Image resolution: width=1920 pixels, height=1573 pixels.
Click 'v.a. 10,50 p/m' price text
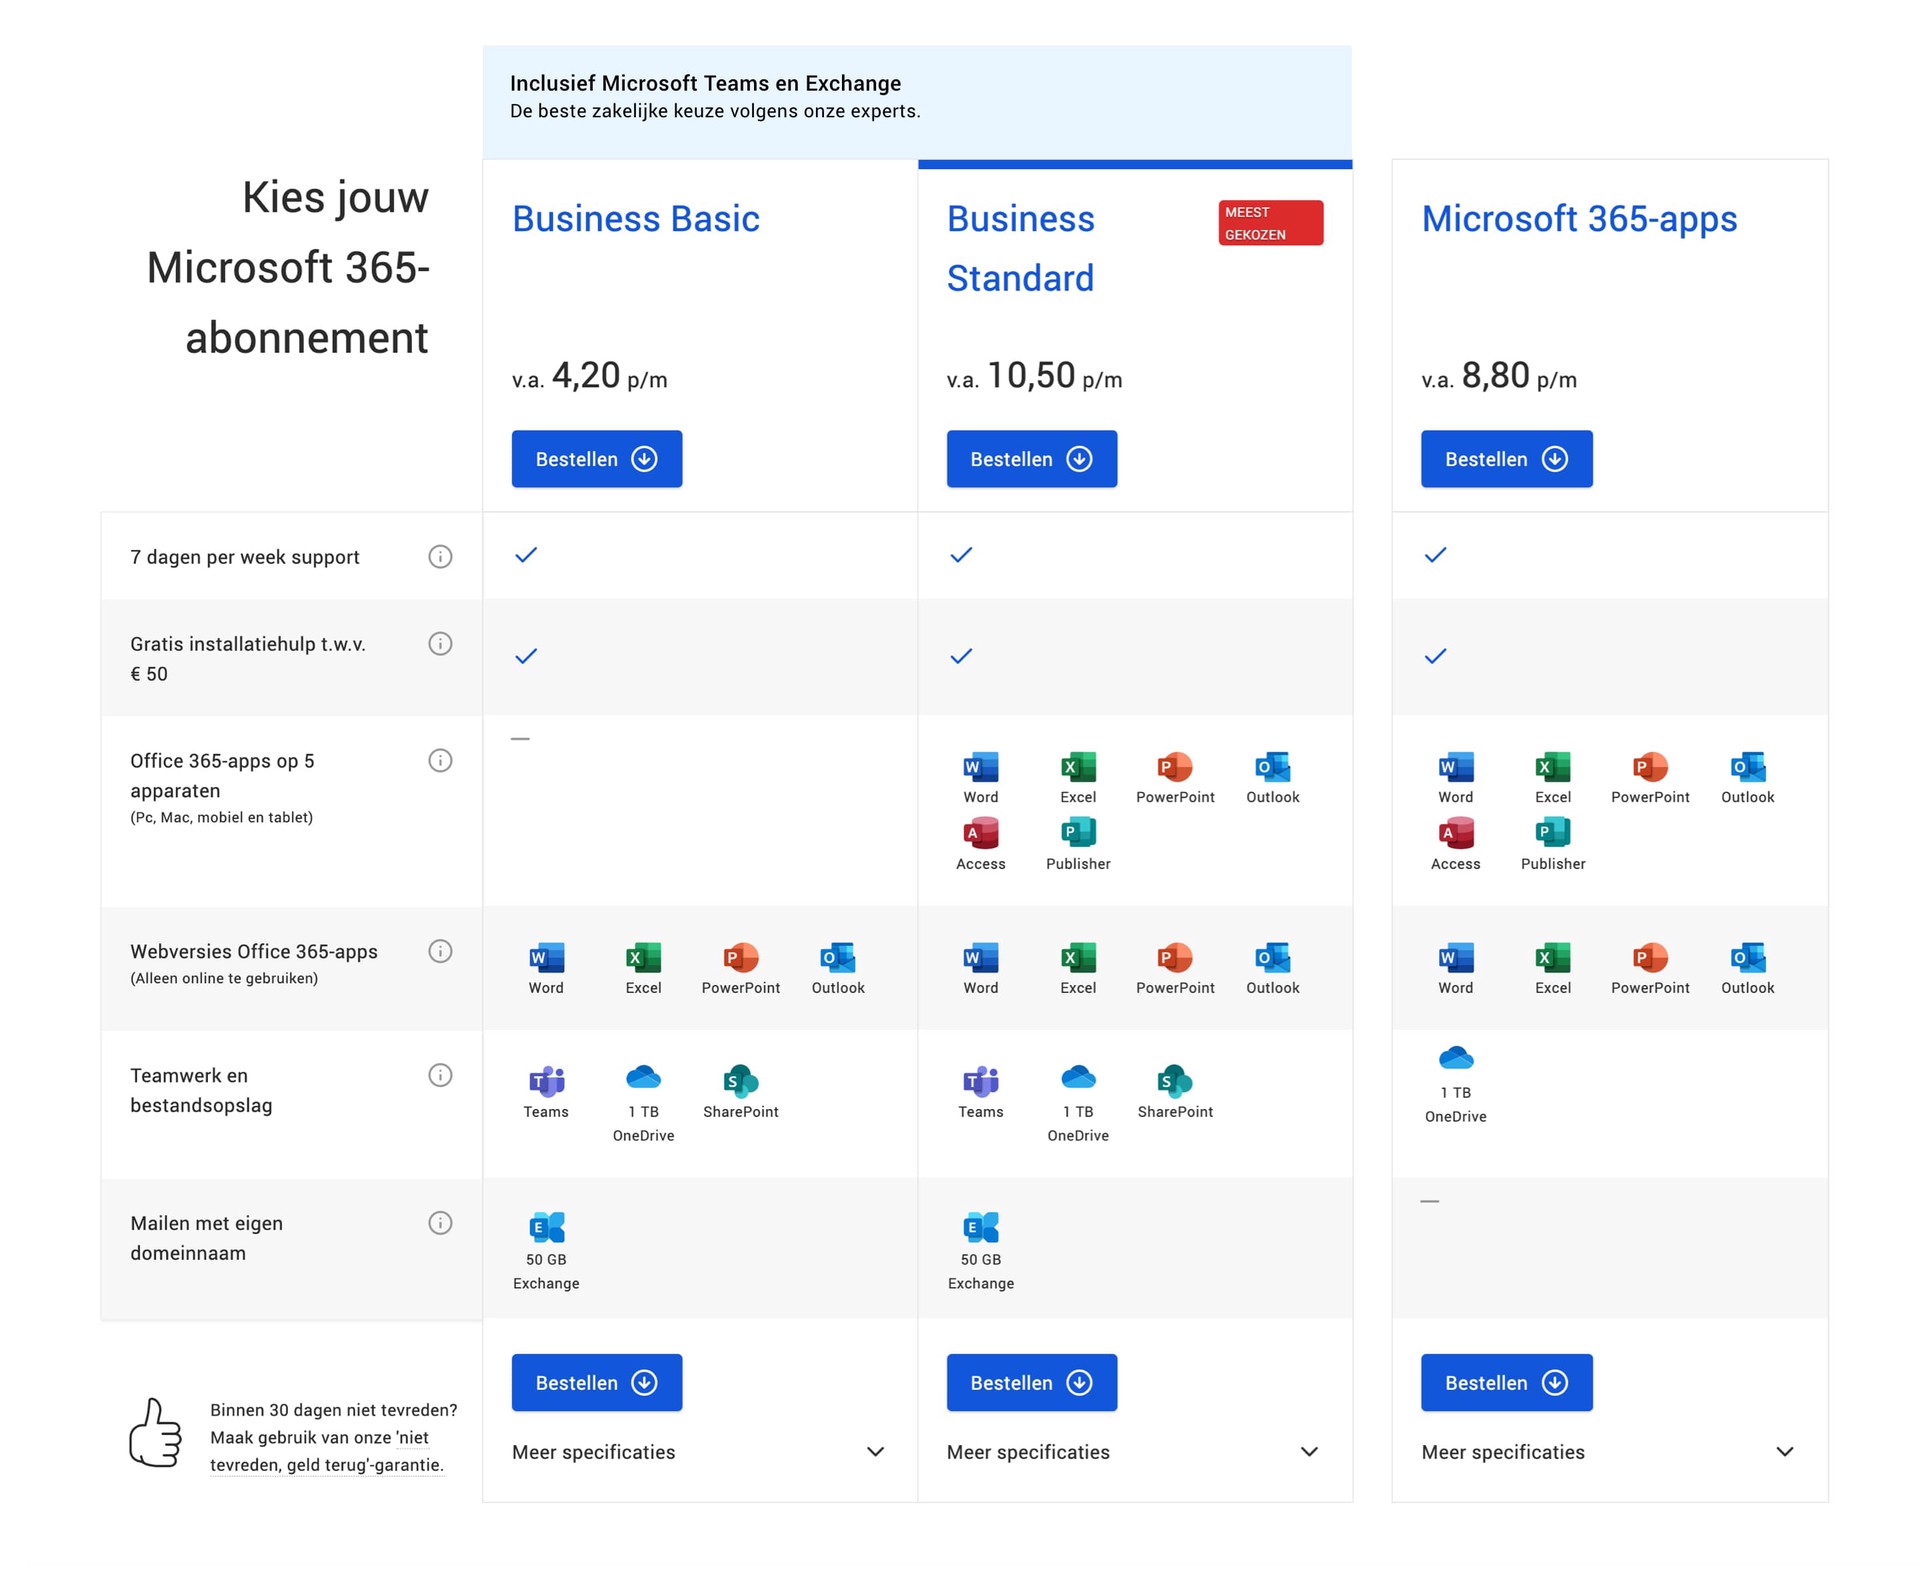coord(1035,377)
